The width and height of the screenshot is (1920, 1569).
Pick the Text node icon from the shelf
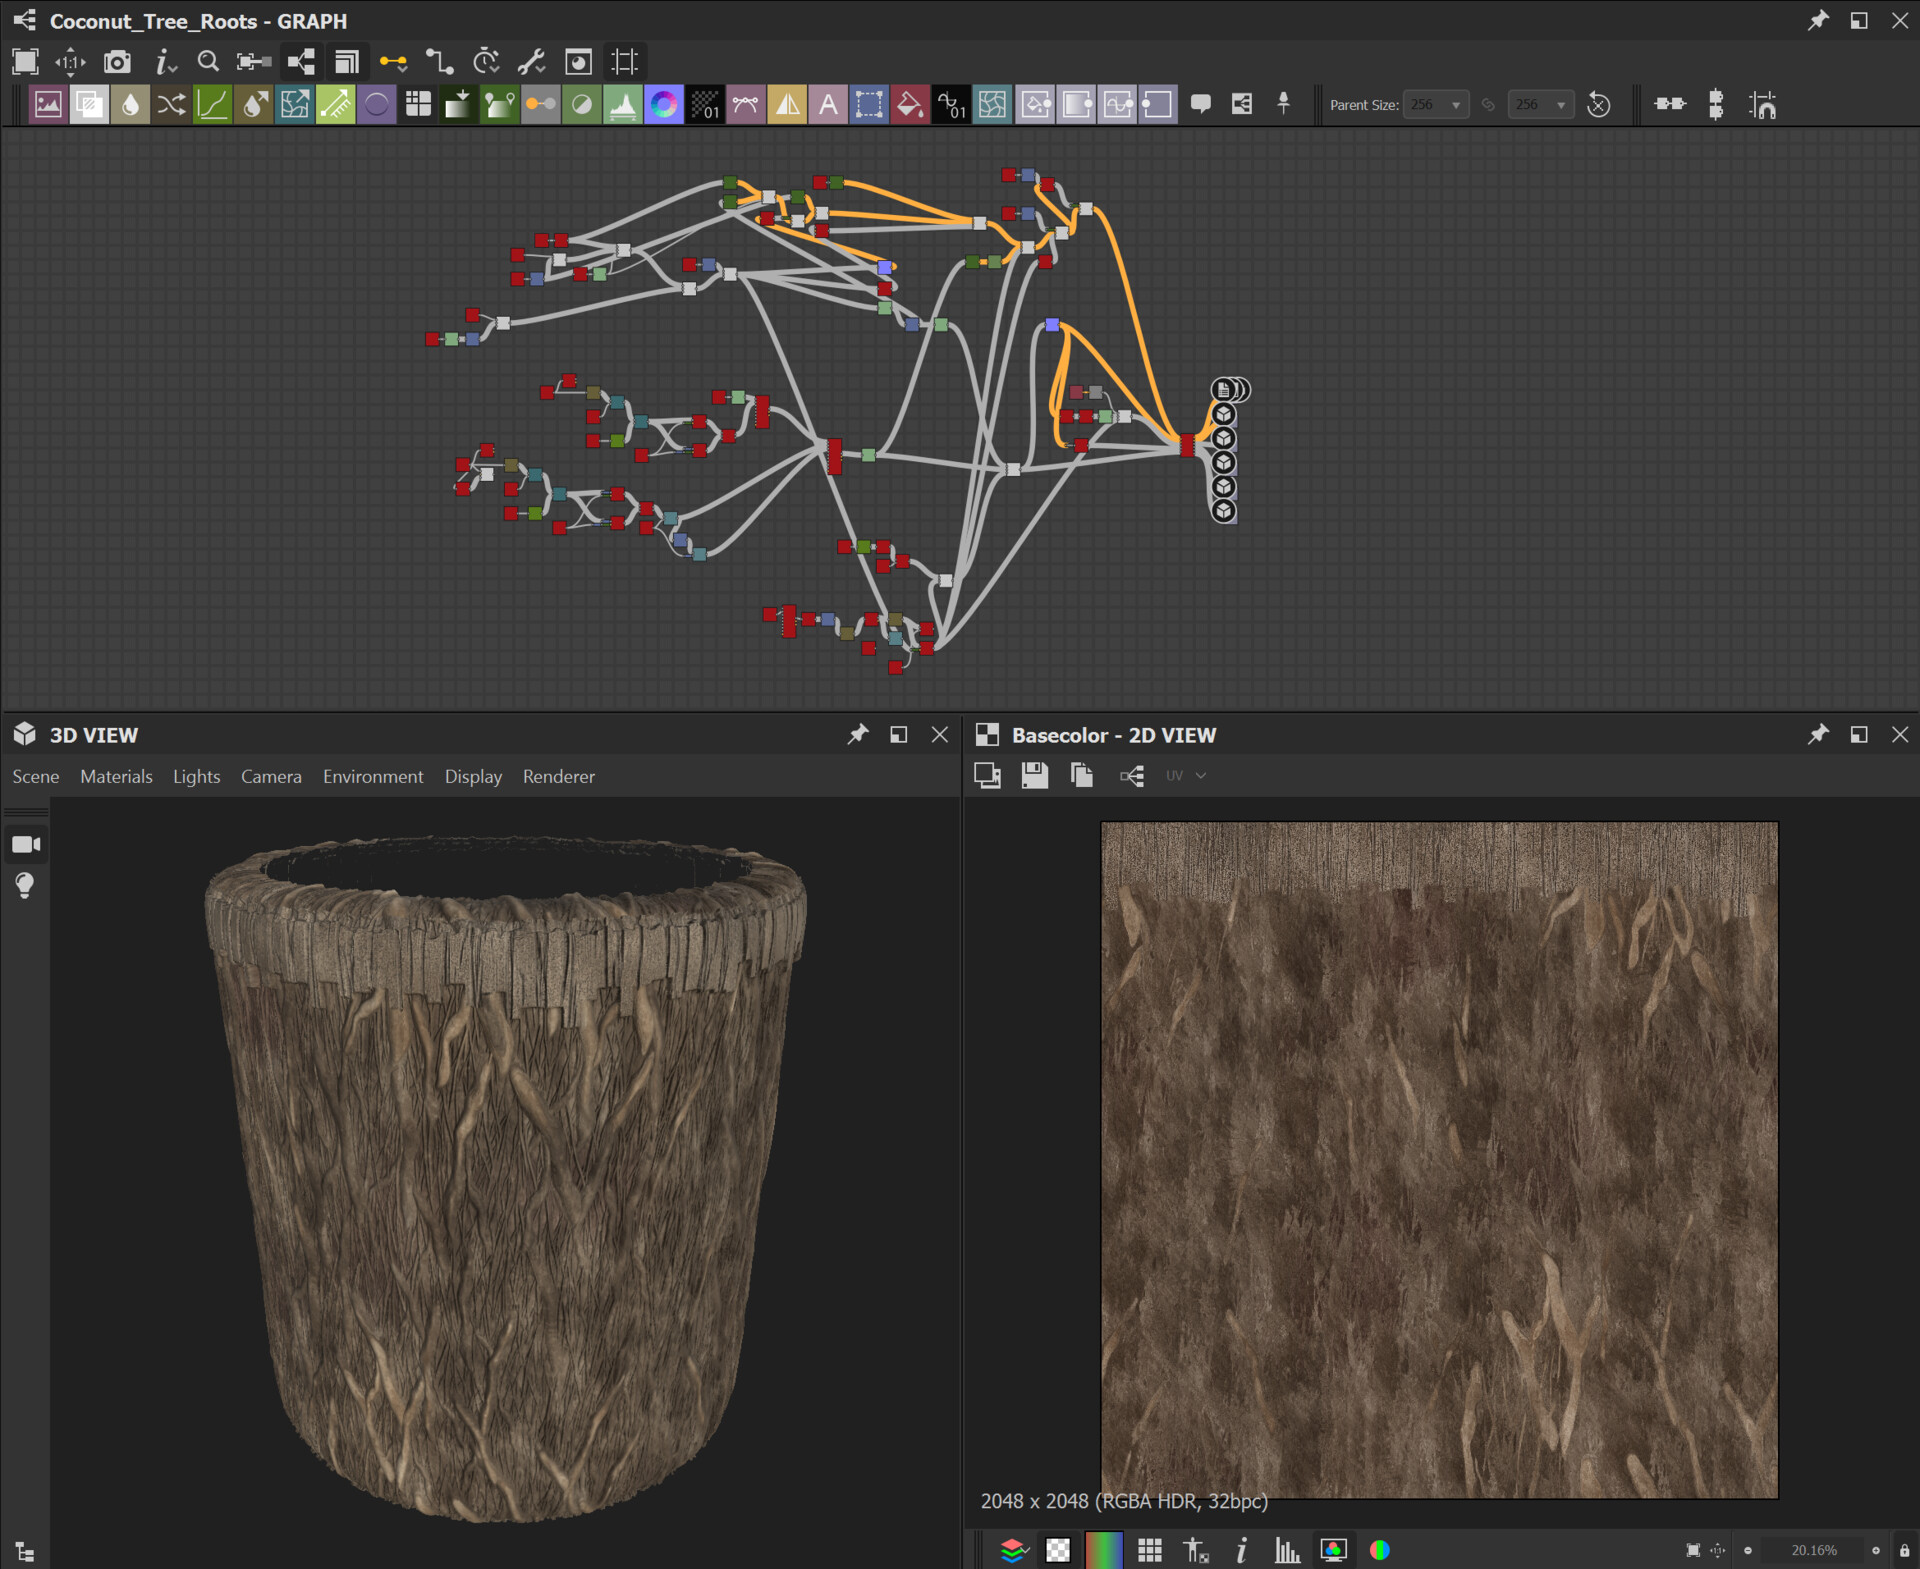(x=827, y=104)
